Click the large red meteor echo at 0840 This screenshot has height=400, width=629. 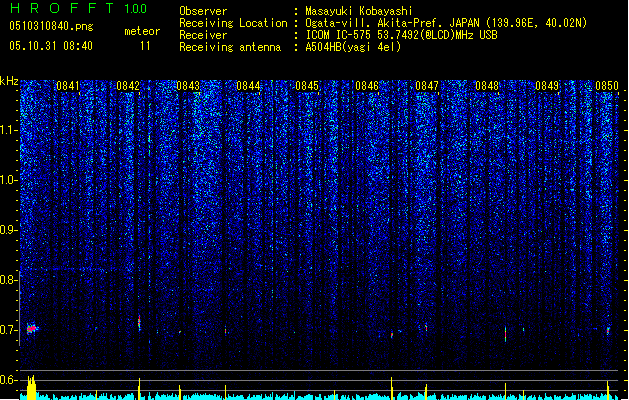pos(32,329)
